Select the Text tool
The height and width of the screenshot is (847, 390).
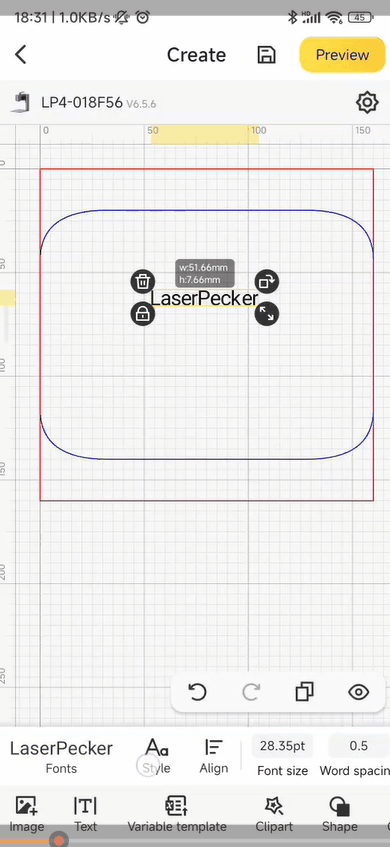coord(85,814)
